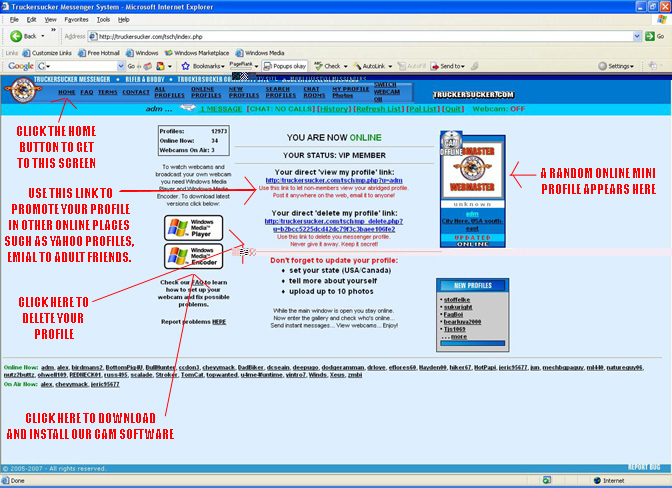Open the Tools menu

103,20
